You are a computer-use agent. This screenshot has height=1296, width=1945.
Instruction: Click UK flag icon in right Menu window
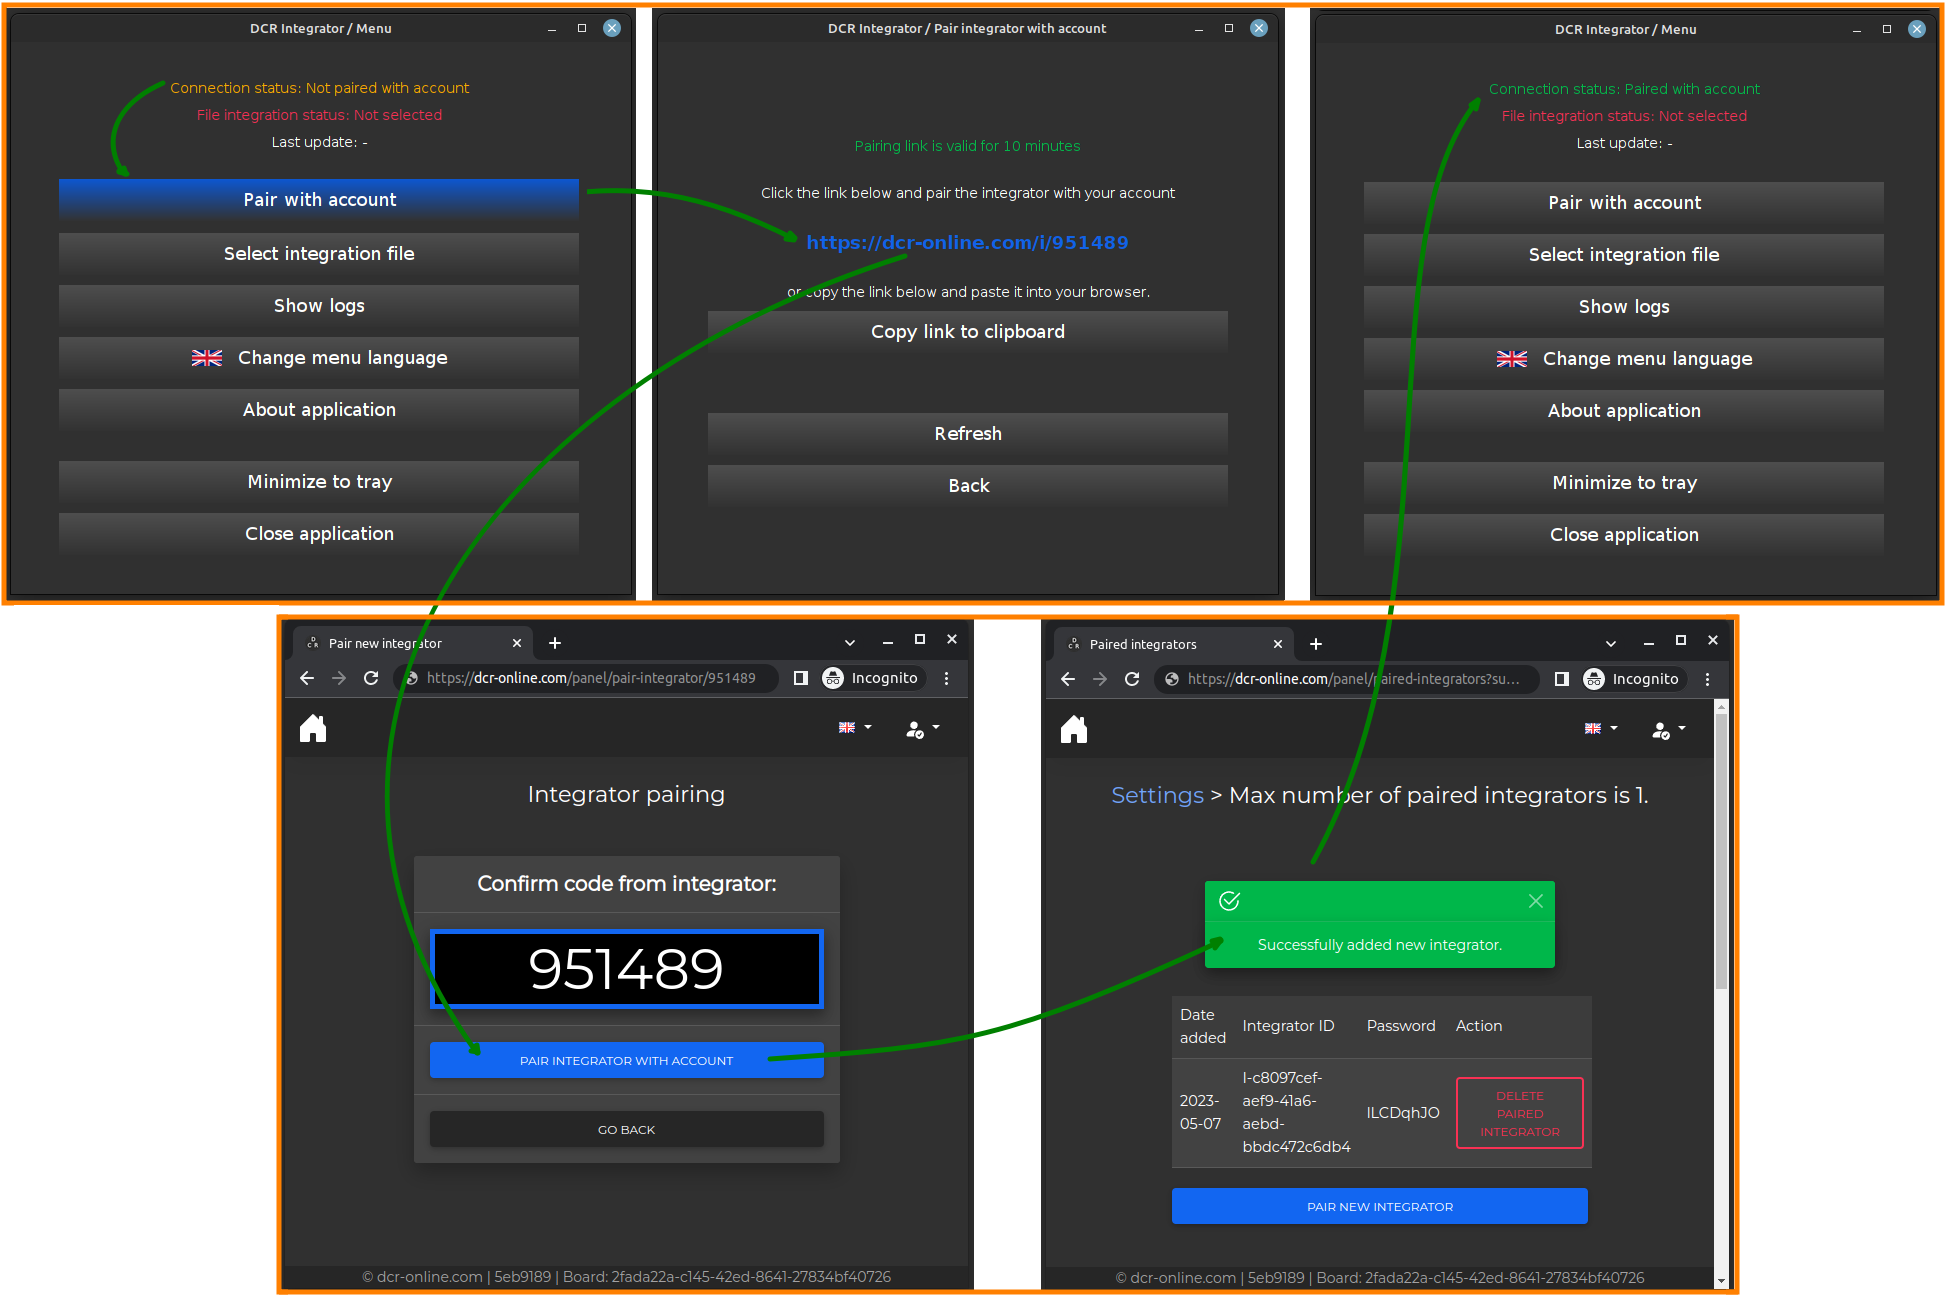1512,359
